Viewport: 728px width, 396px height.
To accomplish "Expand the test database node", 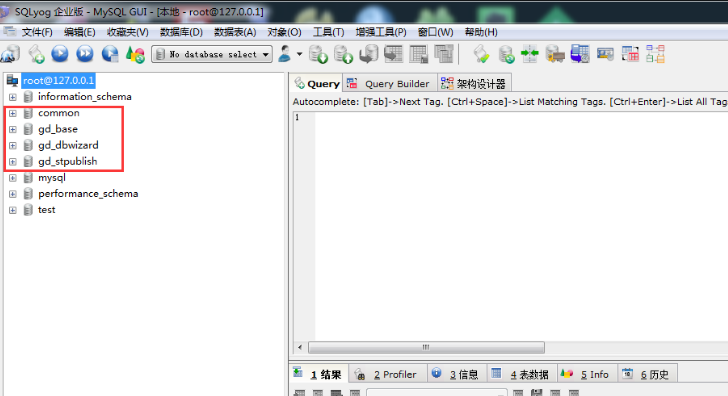I will coord(13,210).
